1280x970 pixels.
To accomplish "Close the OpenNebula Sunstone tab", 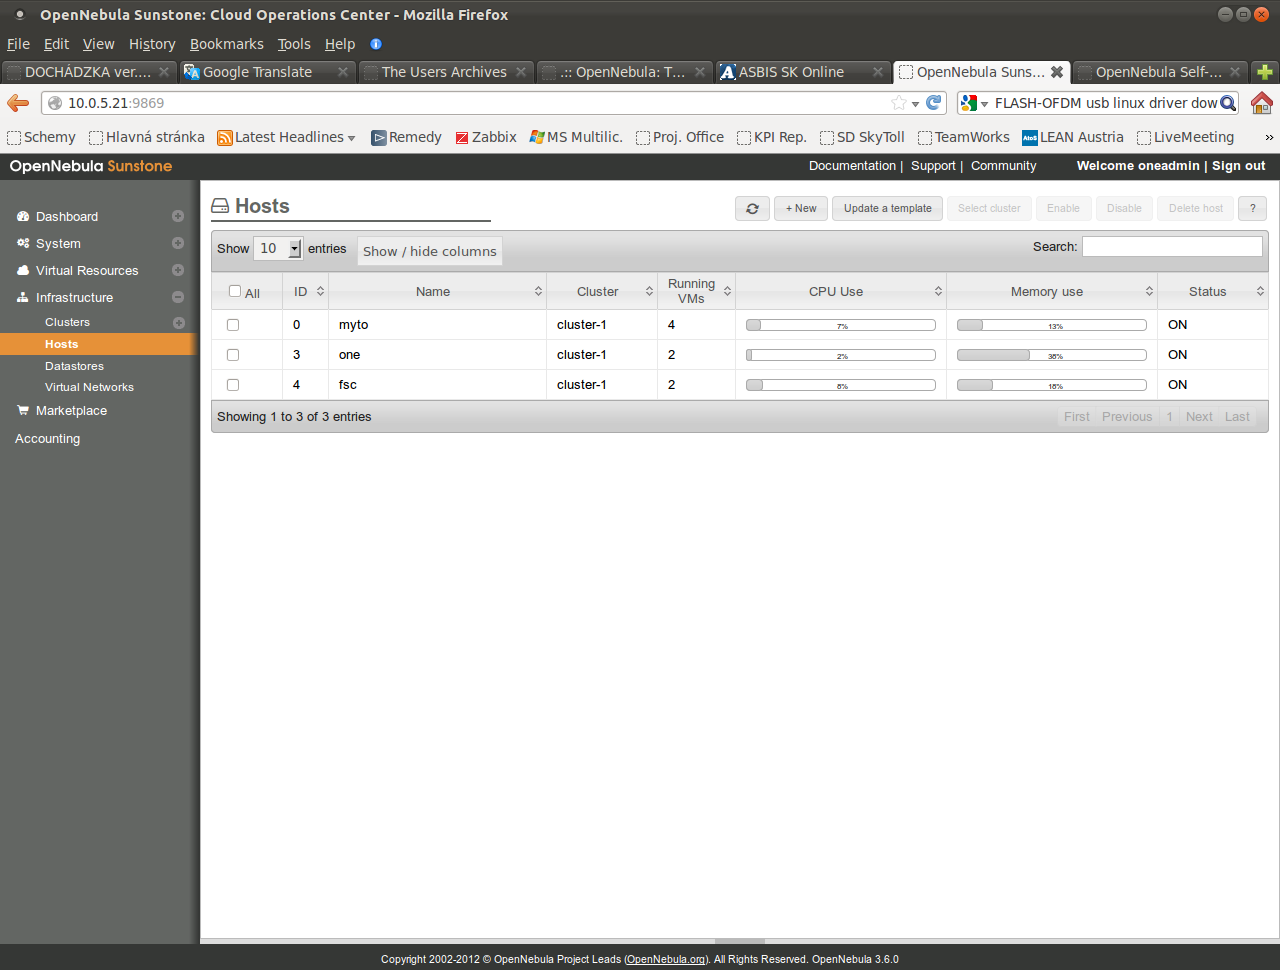I will click(1056, 72).
